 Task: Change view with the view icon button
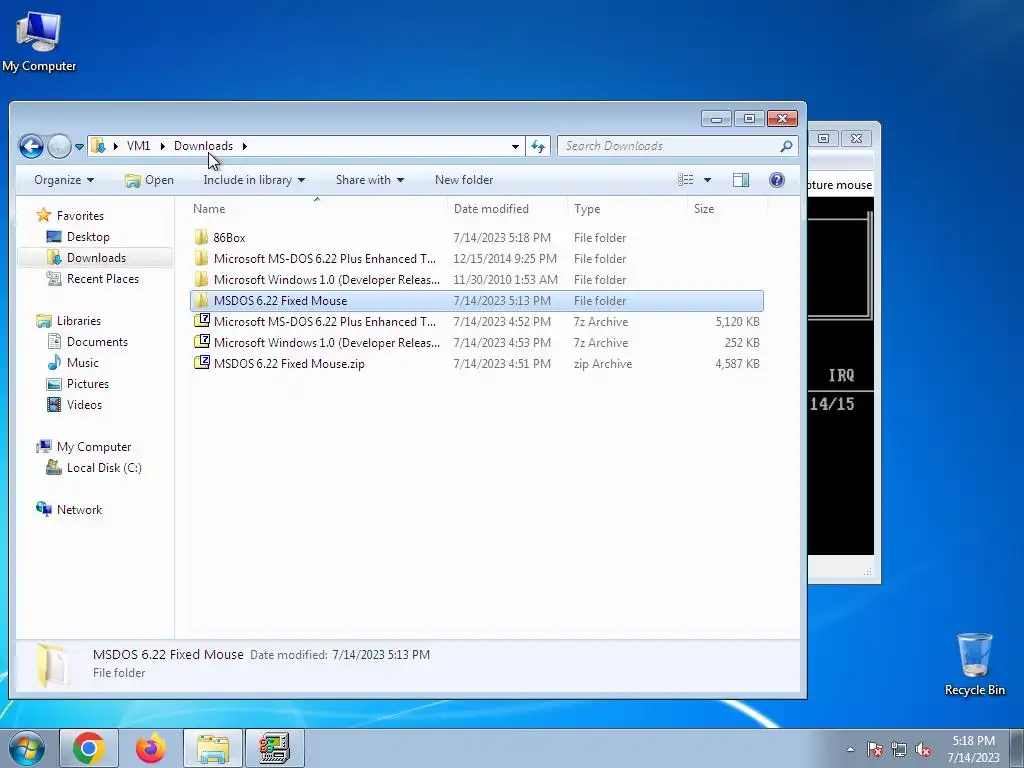click(x=685, y=180)
